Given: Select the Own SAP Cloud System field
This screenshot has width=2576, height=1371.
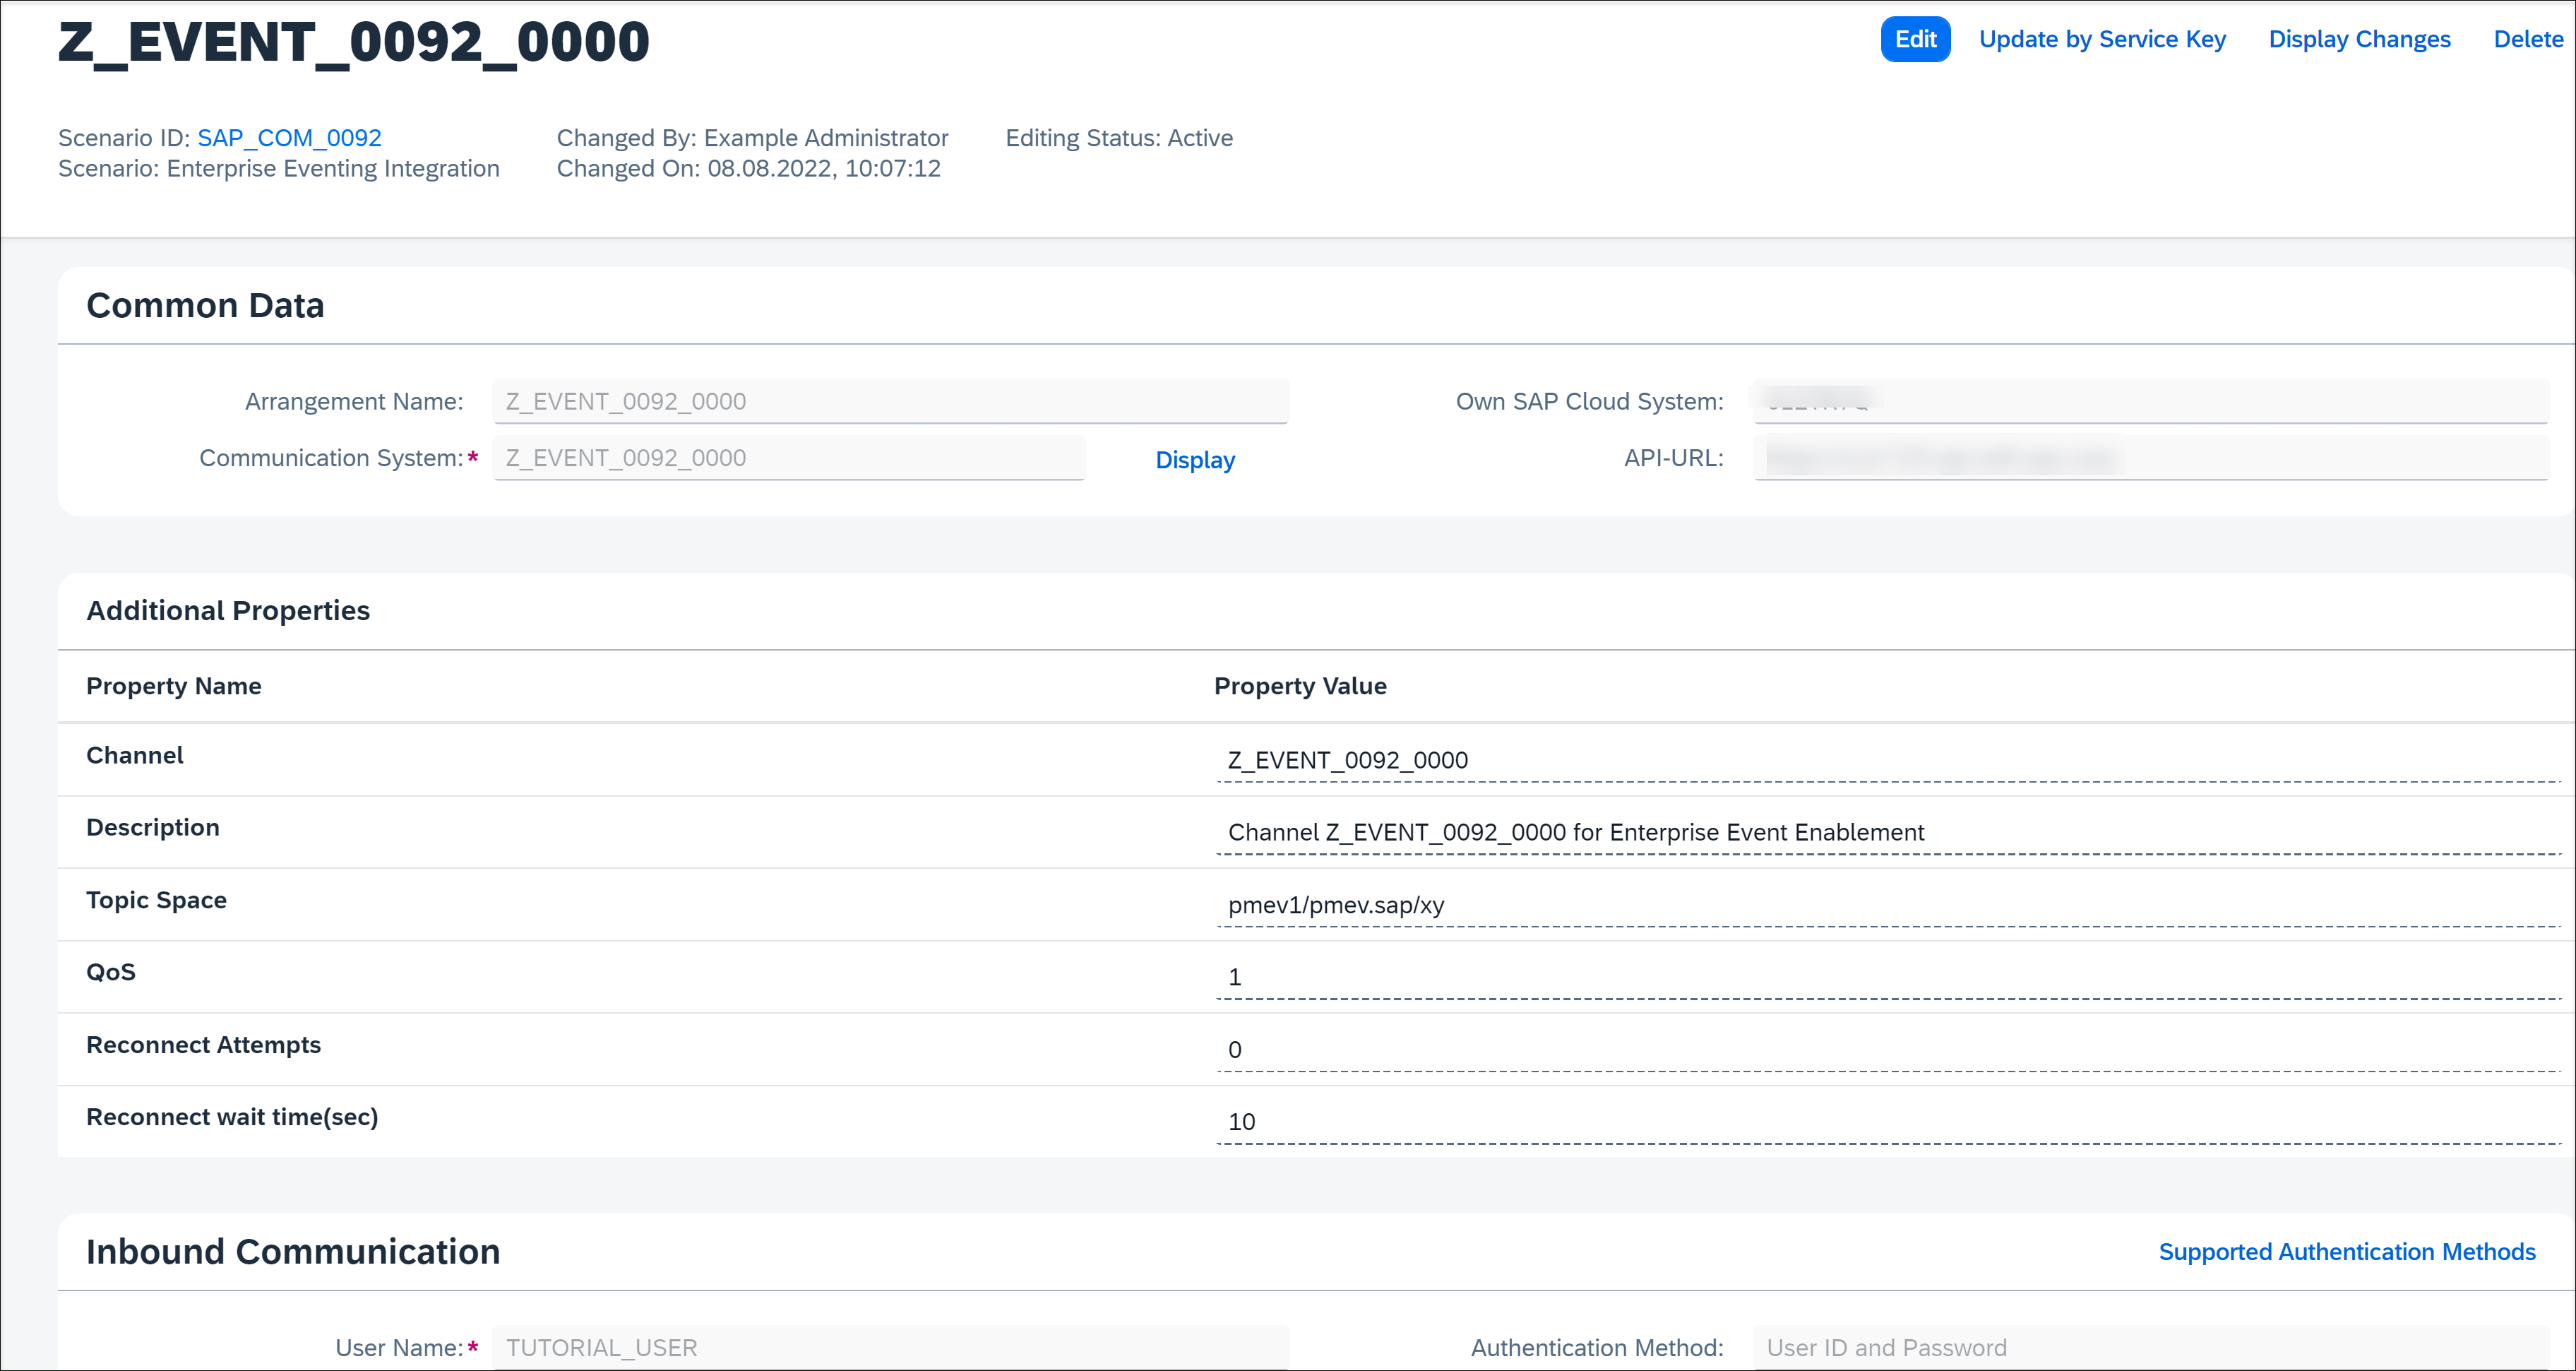Looking at the screenshot, I should click(x=2151, y=401).
